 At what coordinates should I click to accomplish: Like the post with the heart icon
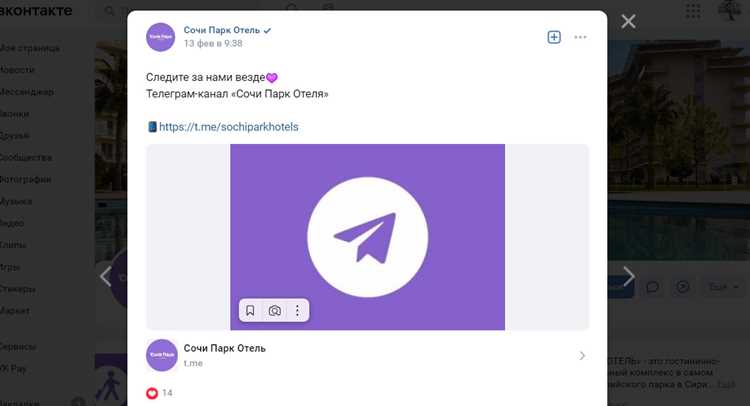tap(152, 393)
